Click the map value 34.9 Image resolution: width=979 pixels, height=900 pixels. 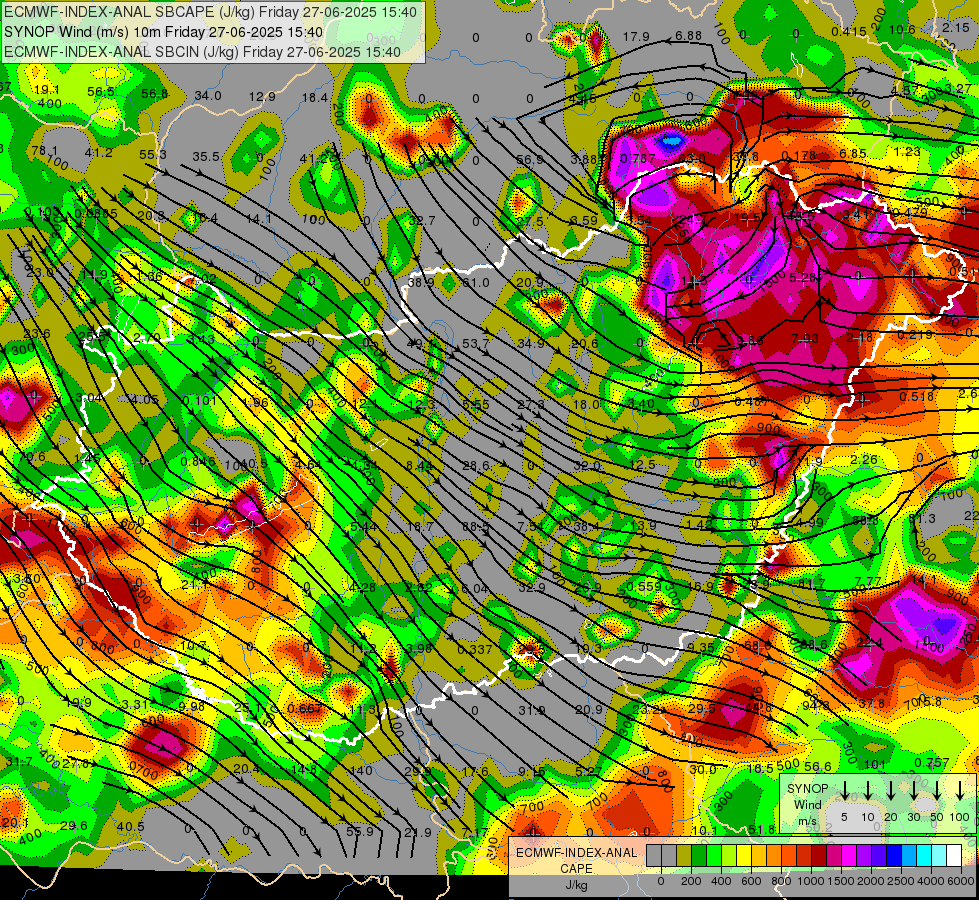(531, 344)
